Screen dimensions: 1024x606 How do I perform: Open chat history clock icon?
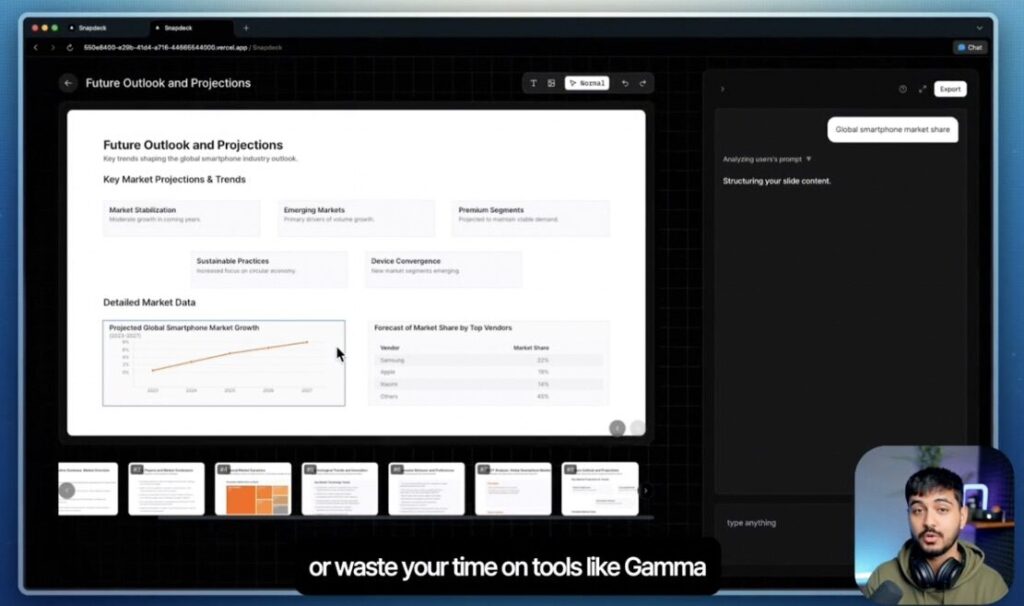click(903, 89)
